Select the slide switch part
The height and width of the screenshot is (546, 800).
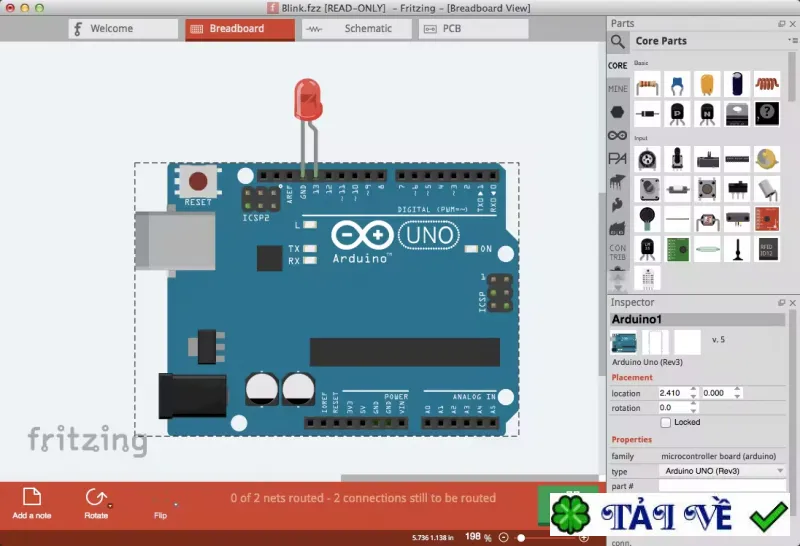click(737, 189)
